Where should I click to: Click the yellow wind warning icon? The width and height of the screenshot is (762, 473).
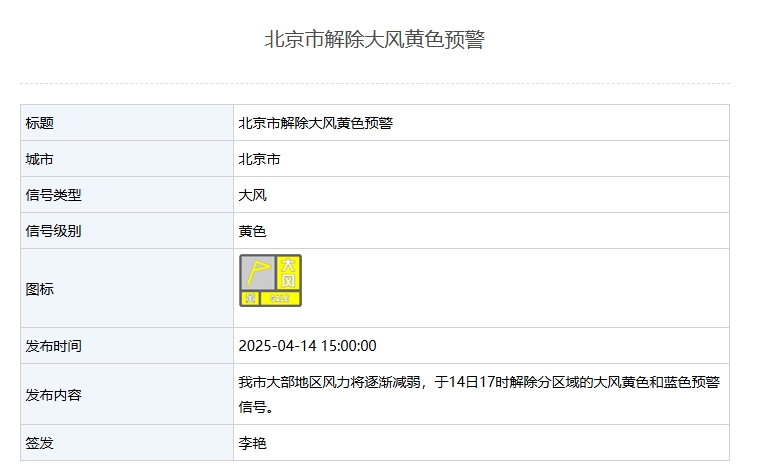tap(270, 280)
